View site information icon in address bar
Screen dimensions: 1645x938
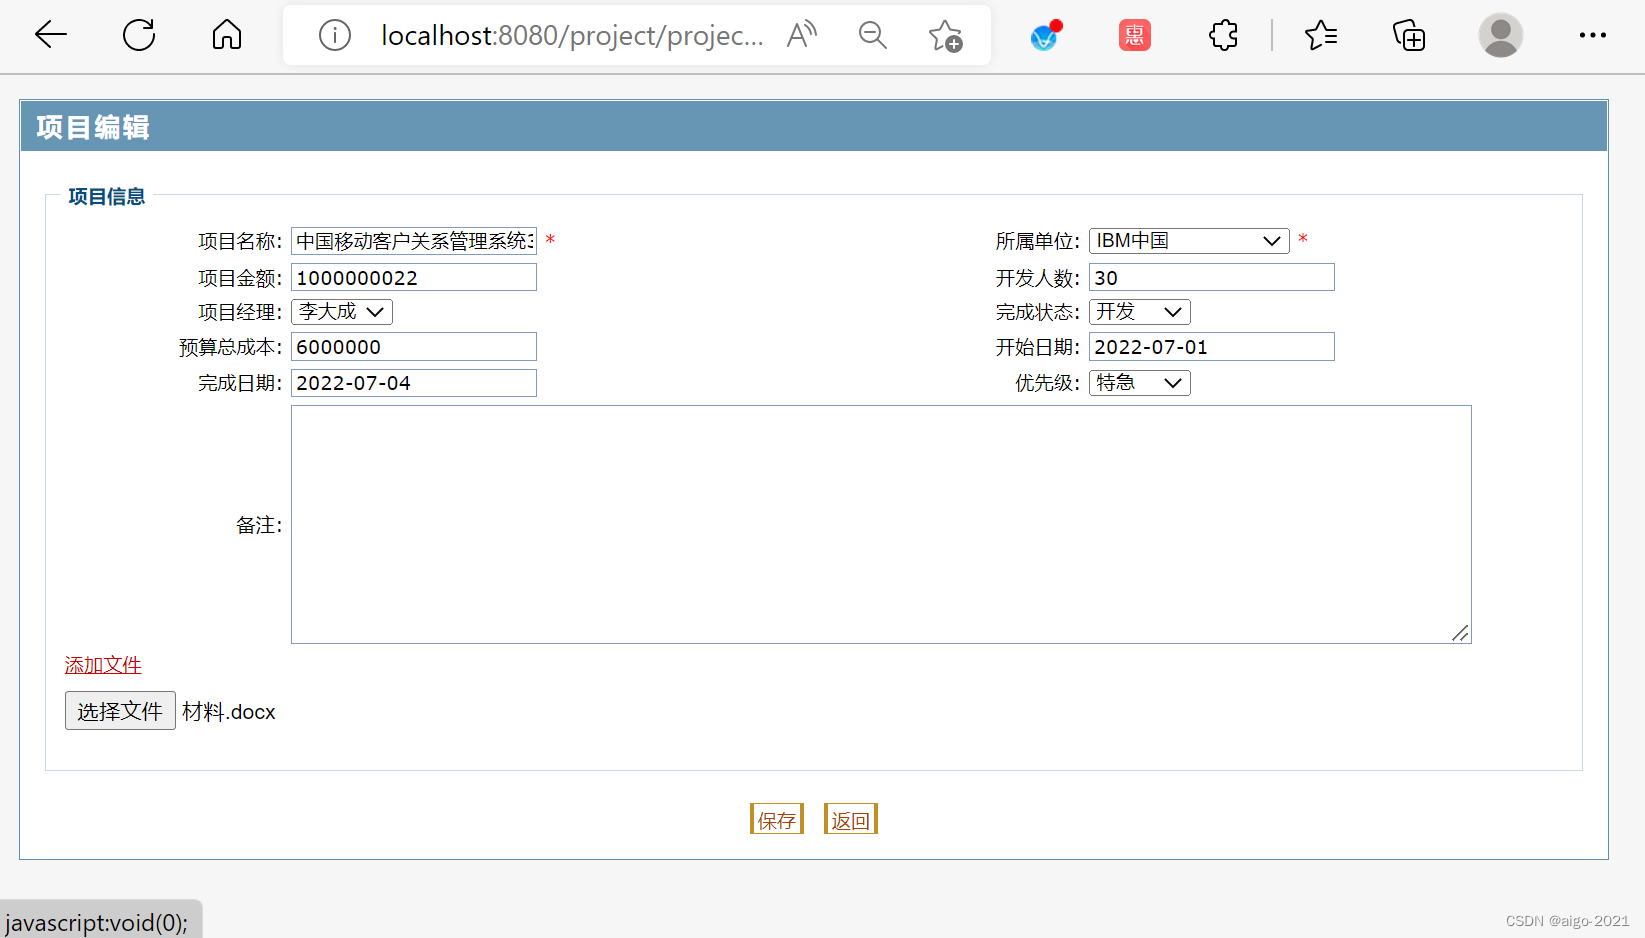pos(335,36)
